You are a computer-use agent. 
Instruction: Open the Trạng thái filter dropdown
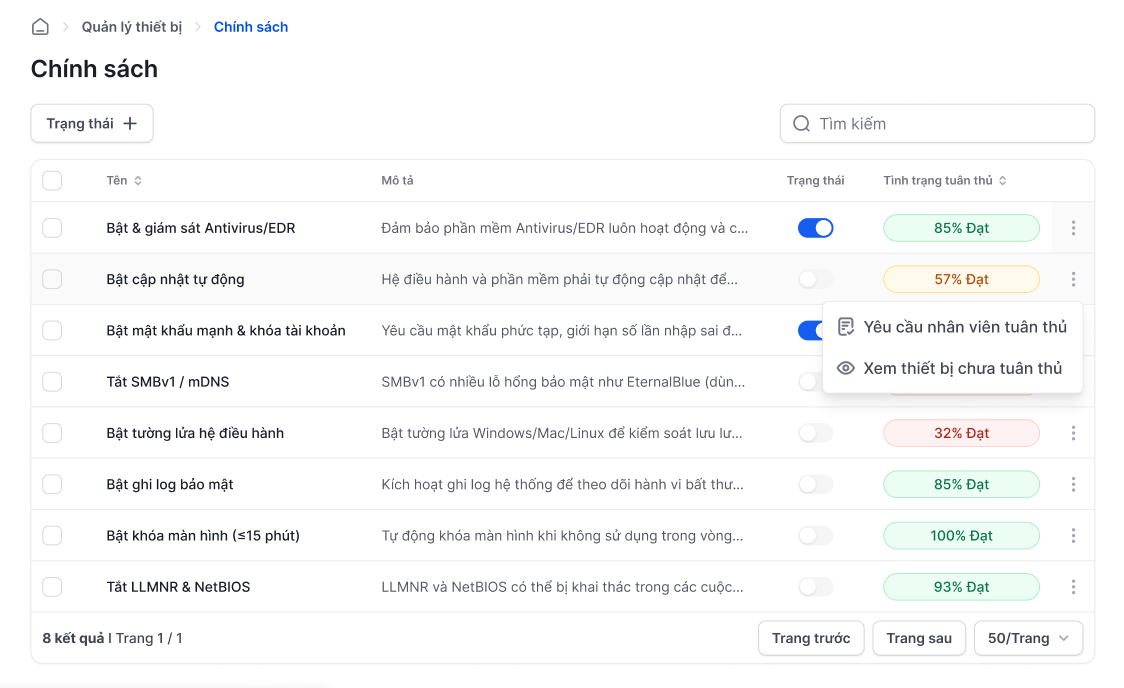pos(92,124)
